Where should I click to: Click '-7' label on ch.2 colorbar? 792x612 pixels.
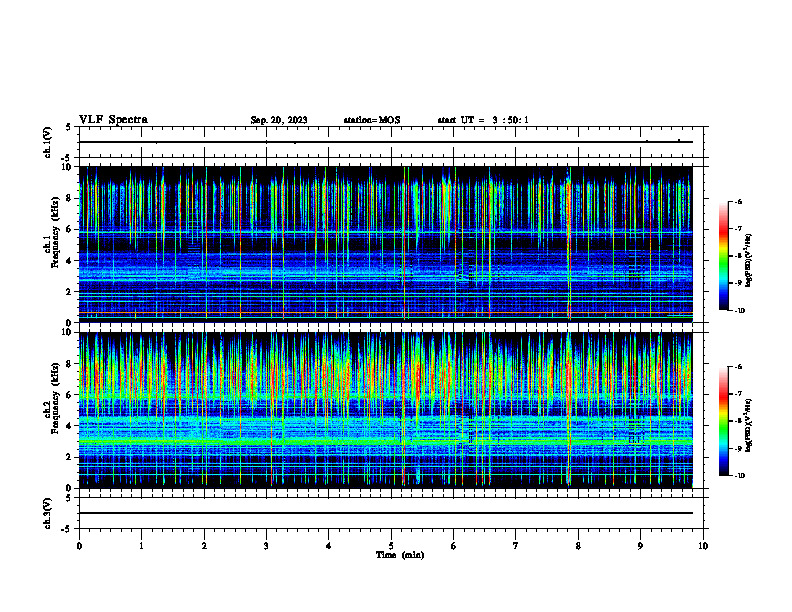pos(738,394)
